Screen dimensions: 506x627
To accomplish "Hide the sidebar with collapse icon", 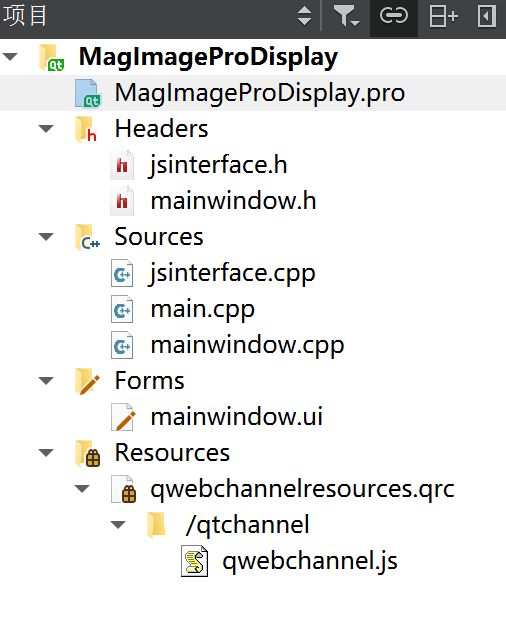I will point(487,16).
